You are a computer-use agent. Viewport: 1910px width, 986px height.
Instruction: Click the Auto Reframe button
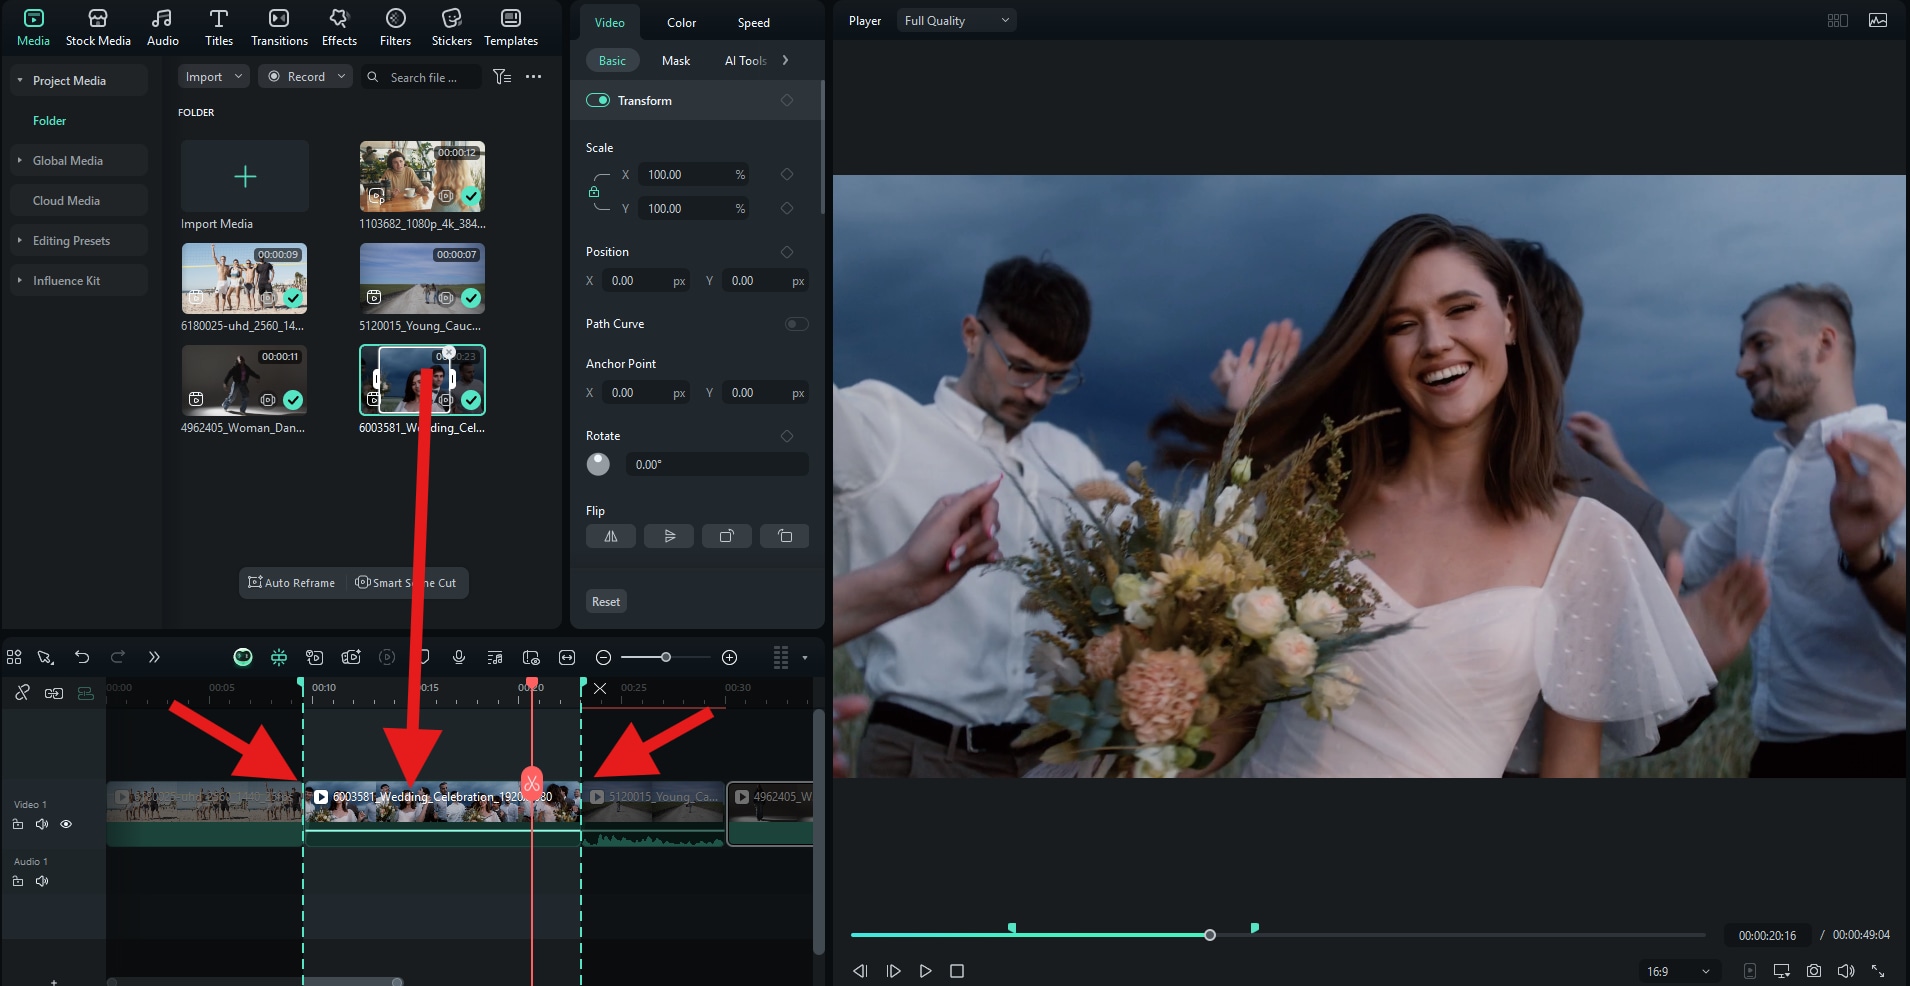point(292,583)
